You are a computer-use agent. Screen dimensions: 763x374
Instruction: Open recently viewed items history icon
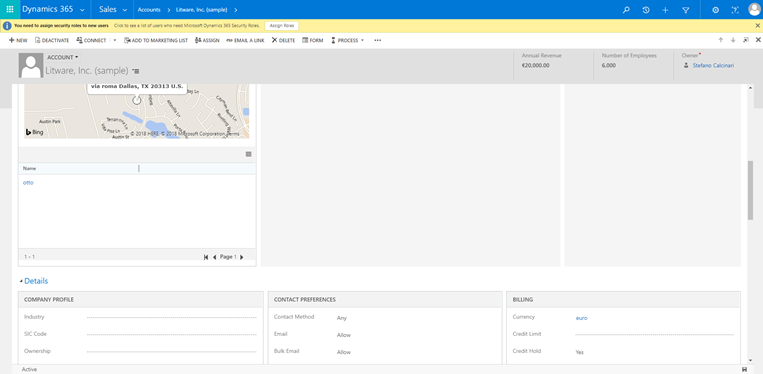point(646,10)
